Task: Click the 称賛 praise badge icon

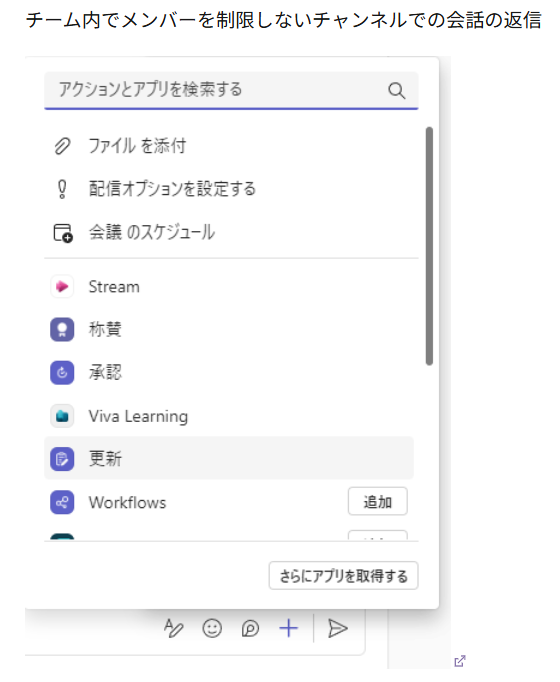Action: pos(62,330)
